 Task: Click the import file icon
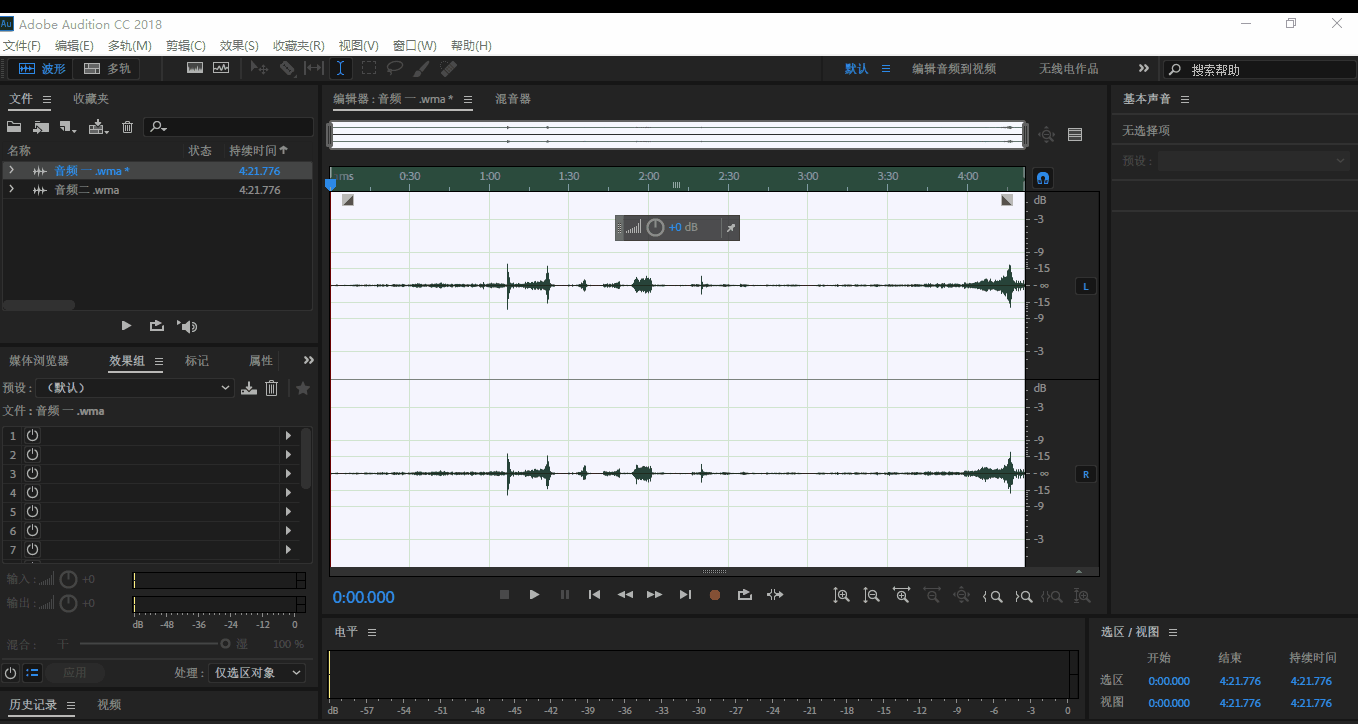(x=41, y=127)
